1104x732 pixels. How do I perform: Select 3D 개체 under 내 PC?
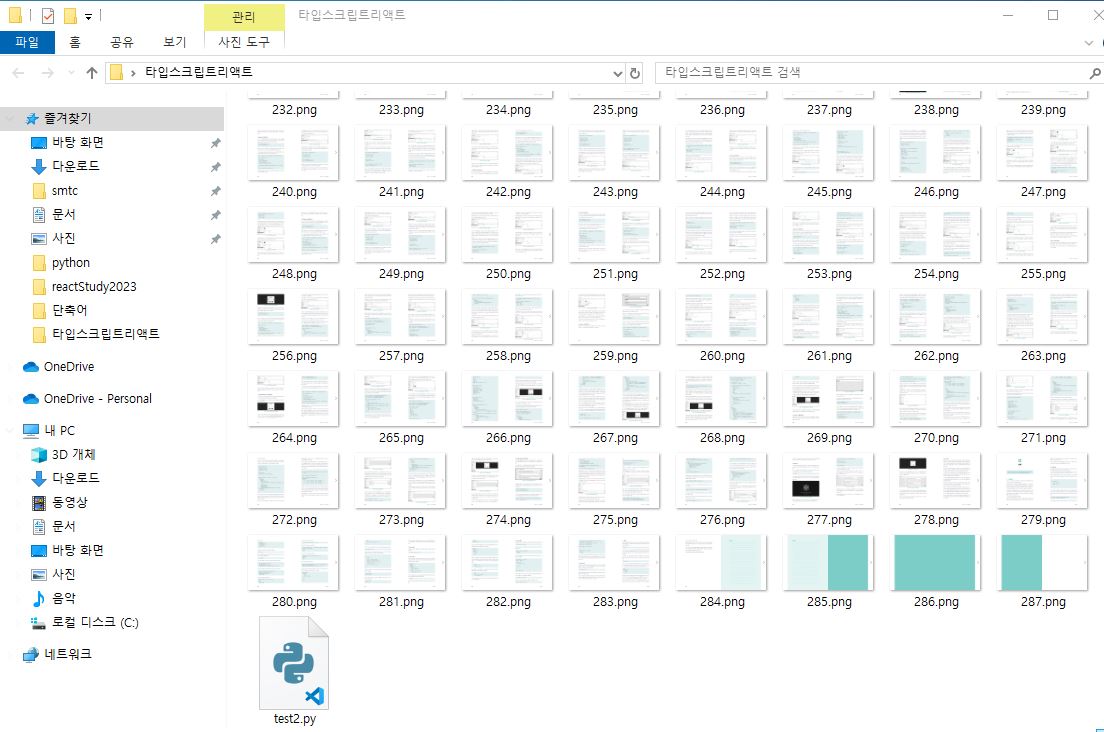click(73, 454)
